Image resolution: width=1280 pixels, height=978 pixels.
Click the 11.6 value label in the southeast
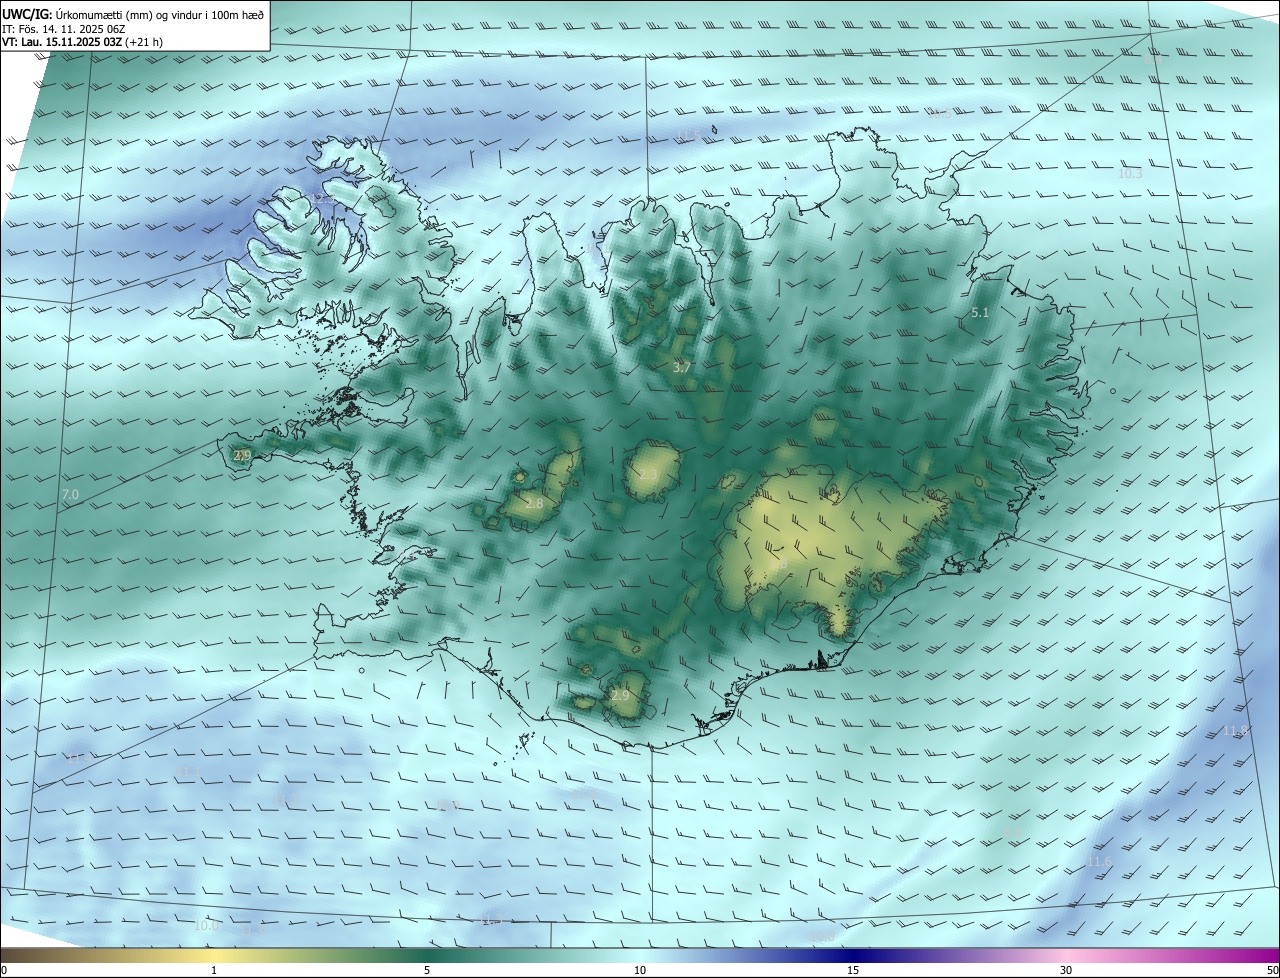1099,861
